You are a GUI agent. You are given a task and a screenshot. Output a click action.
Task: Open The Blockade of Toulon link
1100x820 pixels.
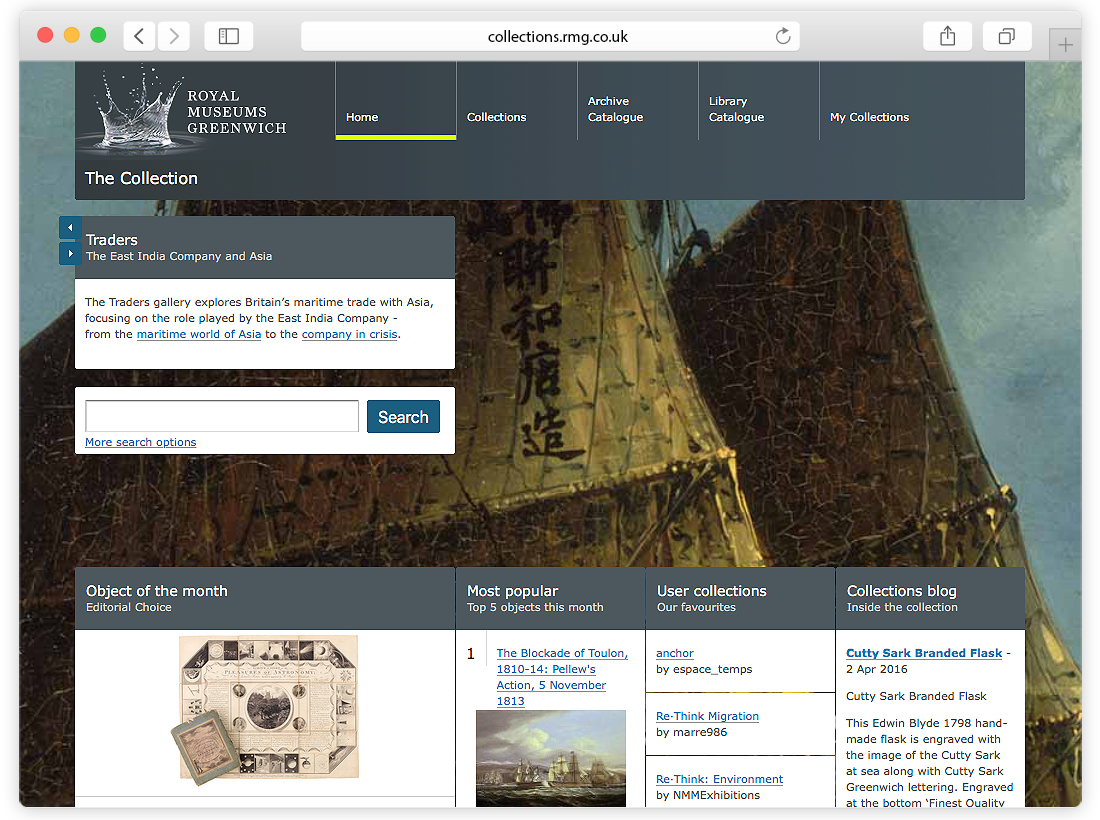562,677
